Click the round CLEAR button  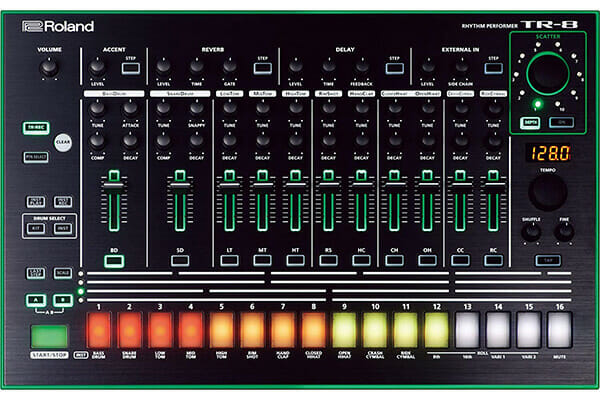(x=63, y=142)
